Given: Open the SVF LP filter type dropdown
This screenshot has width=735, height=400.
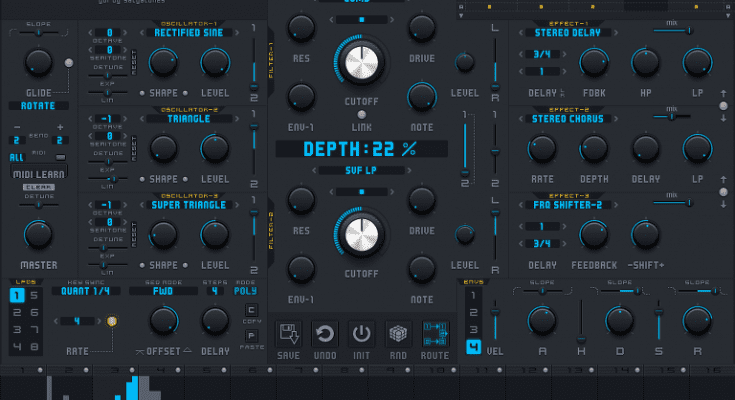Looking at the screenshot, I should [x=360, y=171].
